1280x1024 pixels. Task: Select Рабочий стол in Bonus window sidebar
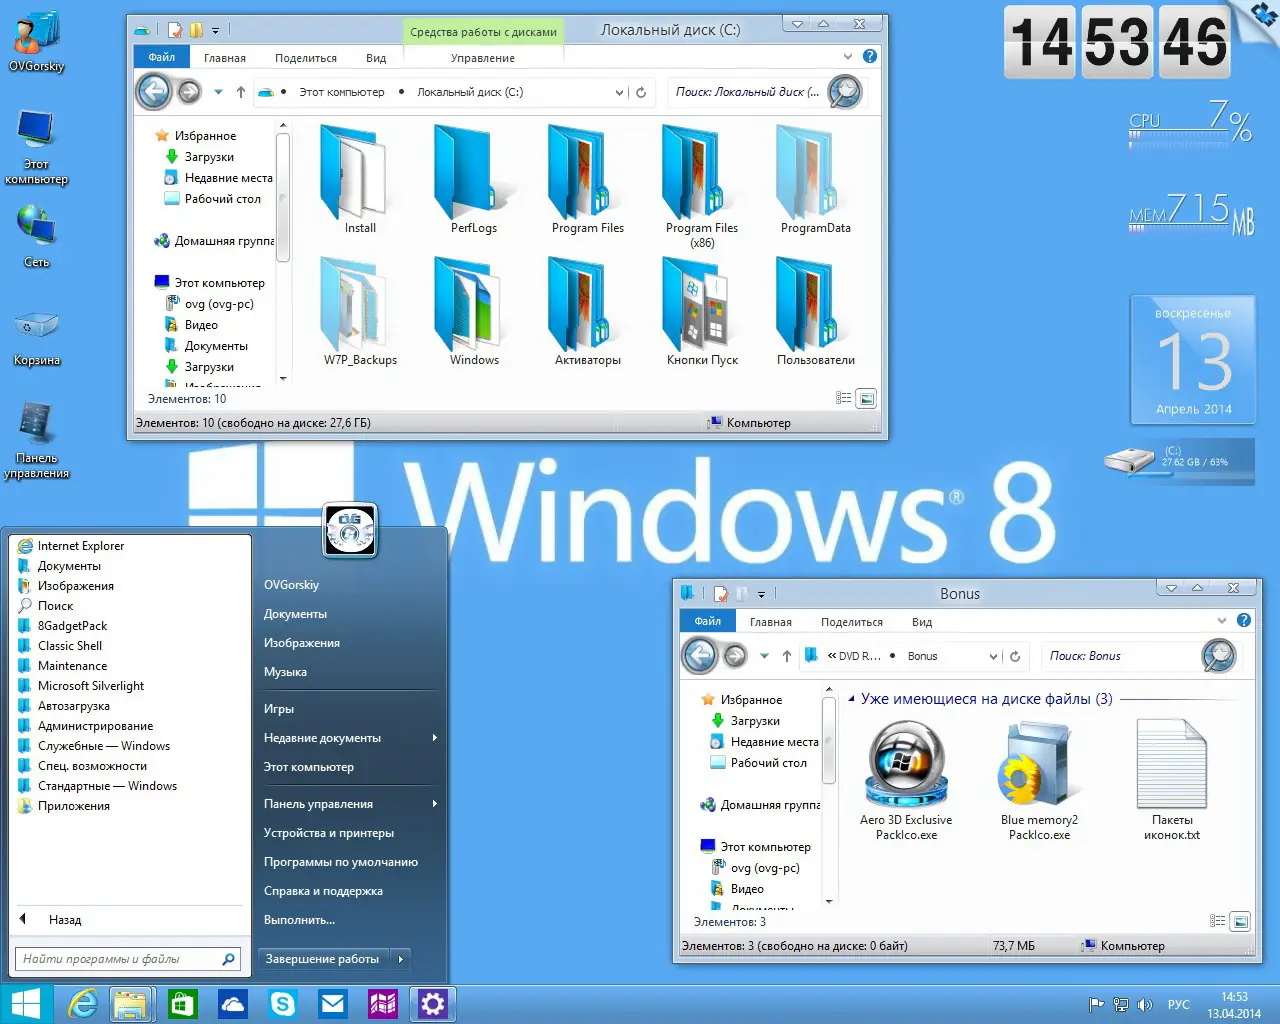pos(768,763)
